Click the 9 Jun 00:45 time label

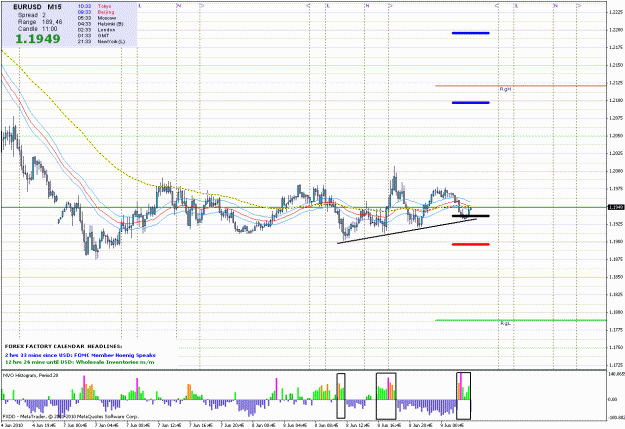(x=452, y=425)
